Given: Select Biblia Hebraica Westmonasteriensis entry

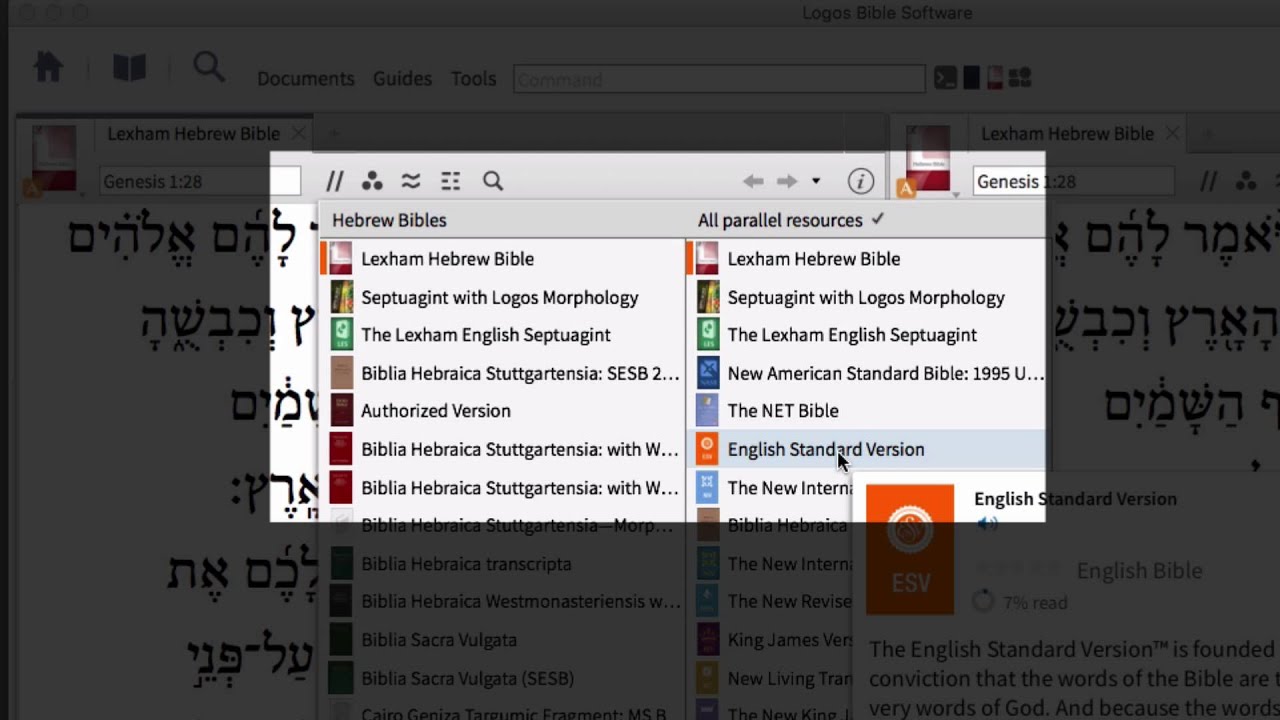Looking at the screenshot, I should pyautogui.click(x=502, y=601).
